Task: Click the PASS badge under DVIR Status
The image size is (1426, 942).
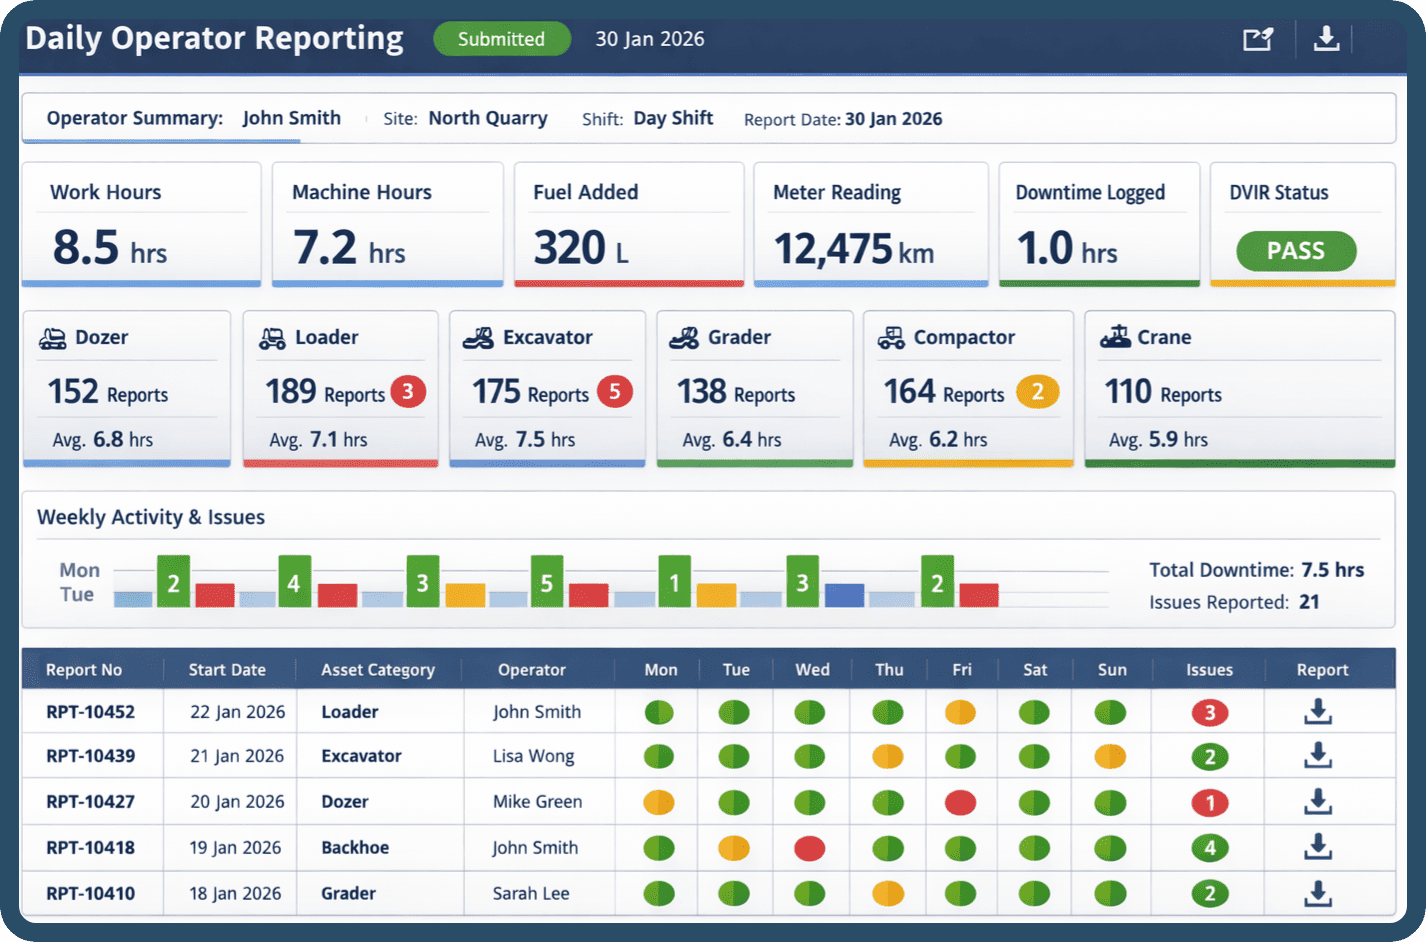Action: (1295, 251)
